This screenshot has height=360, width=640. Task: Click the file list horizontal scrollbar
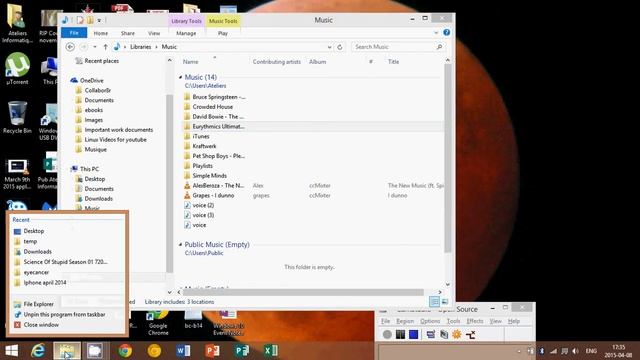pos(303,292)
